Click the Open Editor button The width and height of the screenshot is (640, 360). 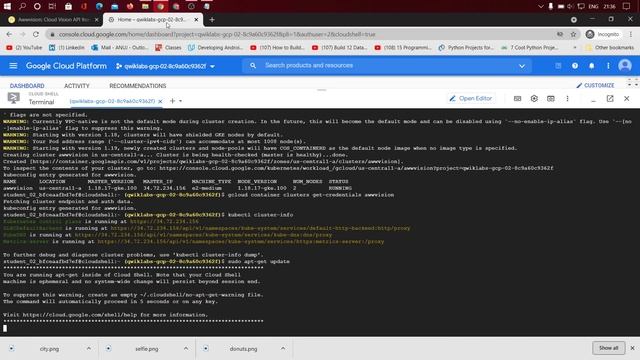click(471, 98)
